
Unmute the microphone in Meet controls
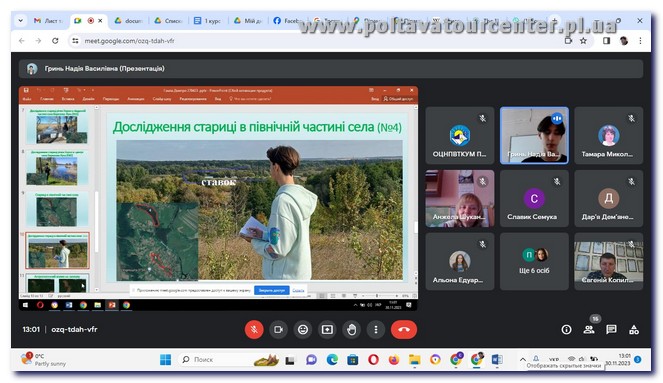pos(254,329)
